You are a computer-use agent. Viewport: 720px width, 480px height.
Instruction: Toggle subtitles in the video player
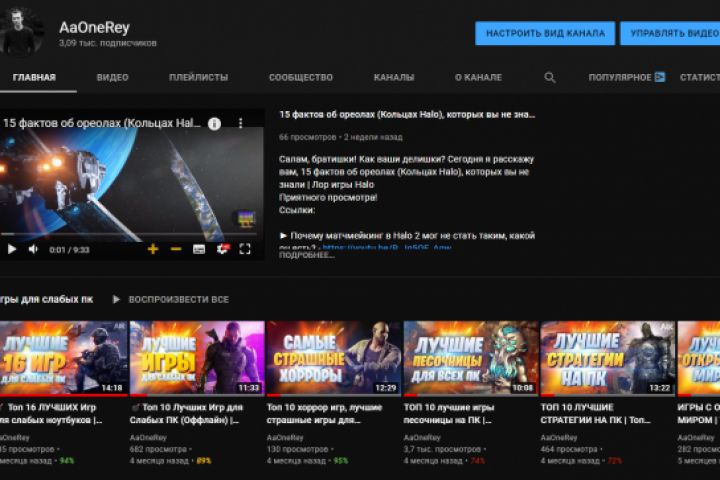199,249
